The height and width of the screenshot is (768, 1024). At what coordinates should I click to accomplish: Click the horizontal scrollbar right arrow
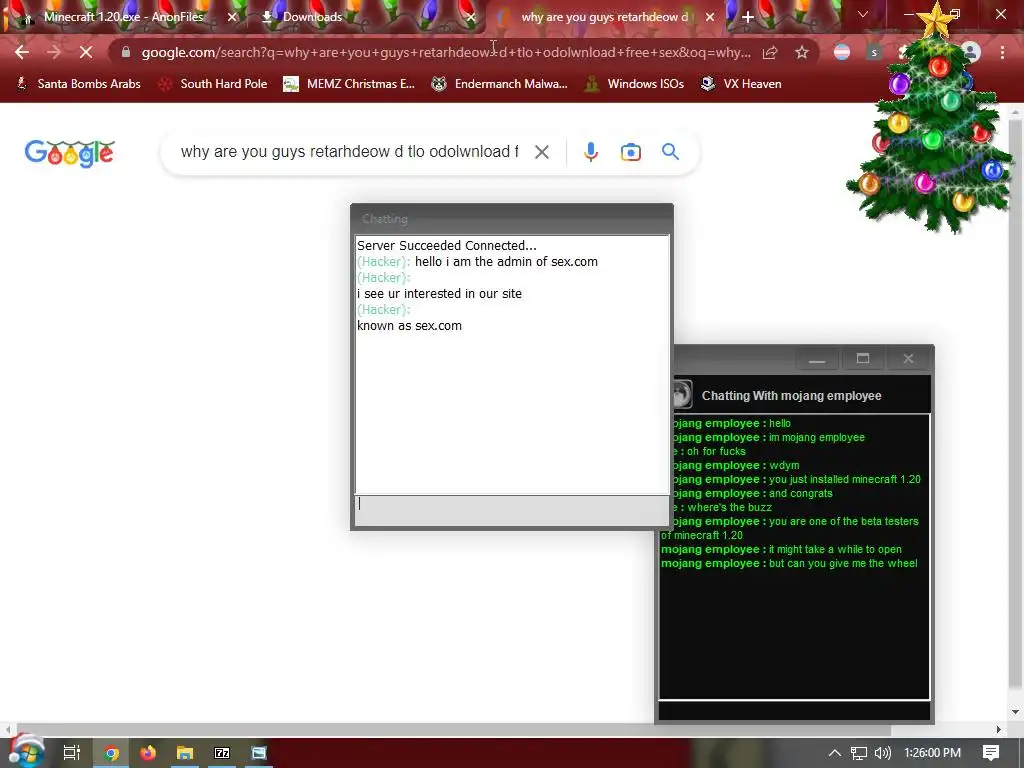pos(999,729)
